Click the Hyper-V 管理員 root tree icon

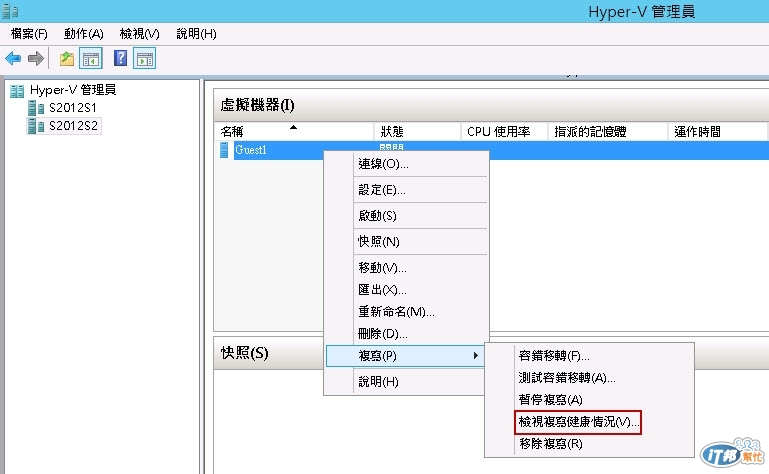(x=17, y=91)
